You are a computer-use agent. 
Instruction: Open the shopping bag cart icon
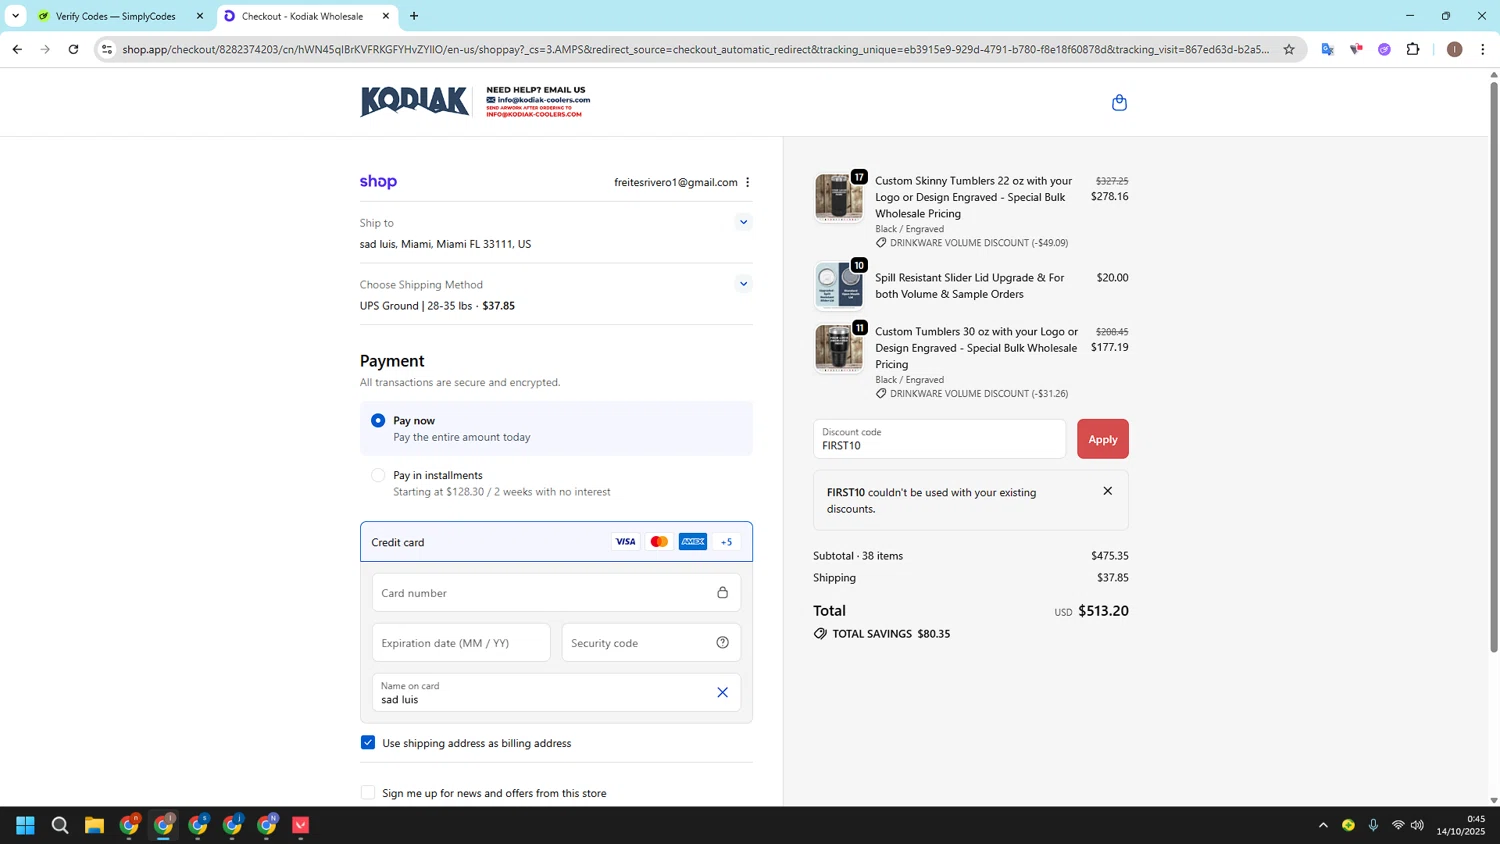pyautogui.click(x=1119, y=102)
